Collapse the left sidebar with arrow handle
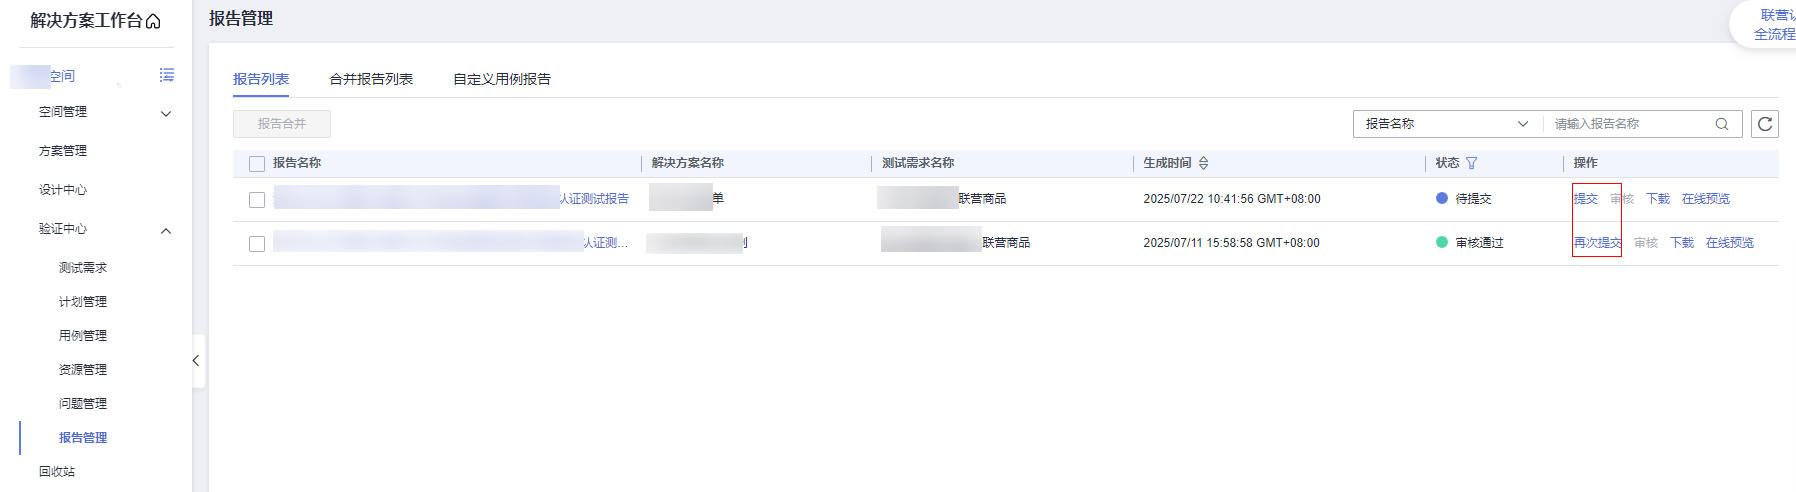1796x492 pixels. pyautogui.click(x=196, y=361)
